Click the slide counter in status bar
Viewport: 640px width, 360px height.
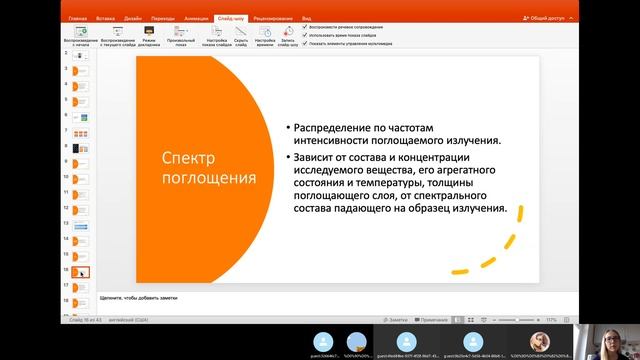[85, 320]
